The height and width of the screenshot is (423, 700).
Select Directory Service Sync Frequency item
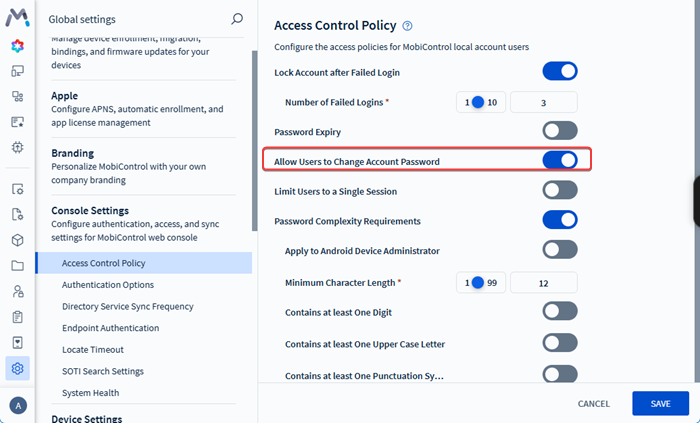[x=127, y=306]
